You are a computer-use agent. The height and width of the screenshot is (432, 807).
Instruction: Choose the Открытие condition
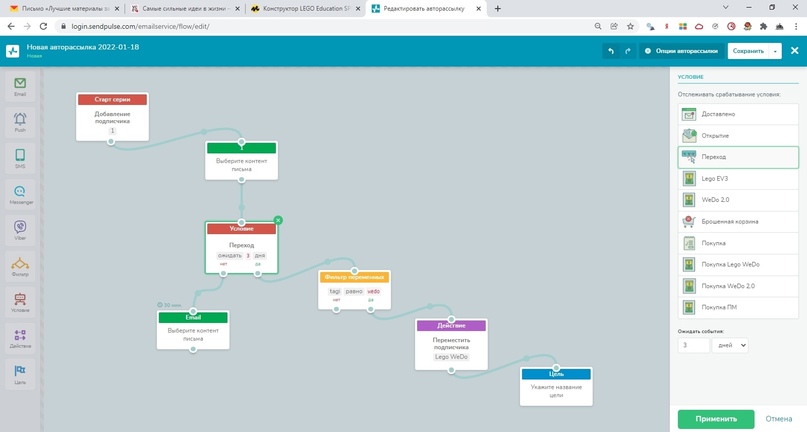(738, 135)
